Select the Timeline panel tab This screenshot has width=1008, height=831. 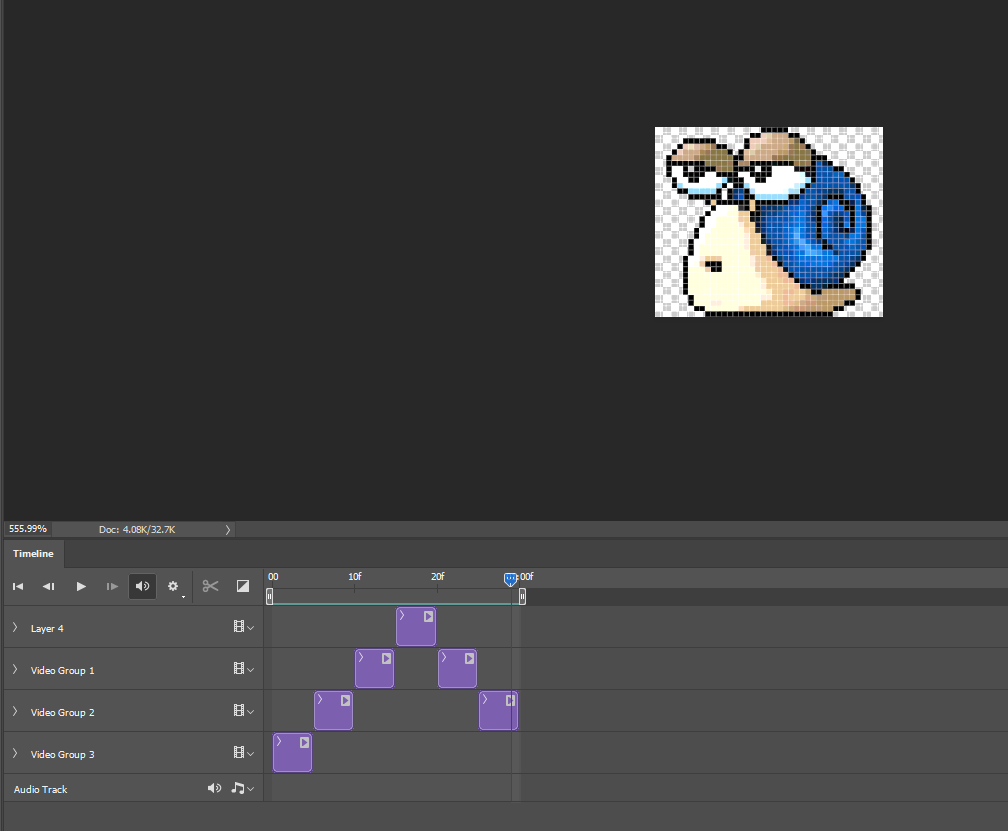[34, 553]
